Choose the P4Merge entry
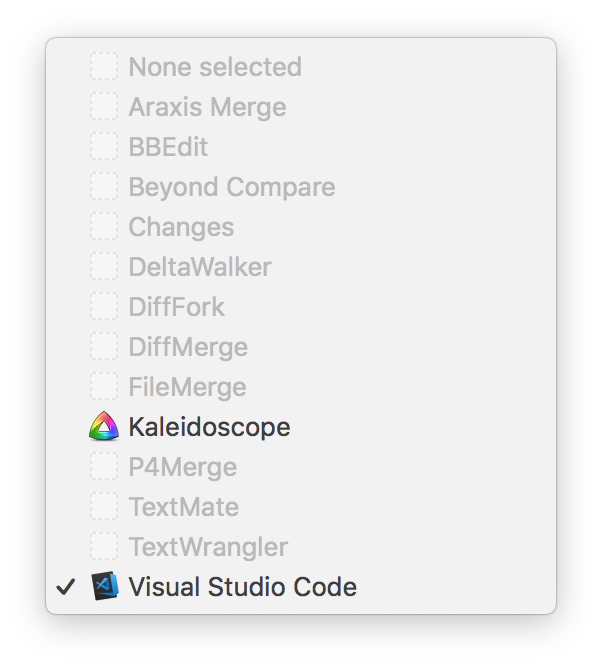The width and height of the screenshot is (602, 668). (301, 466)
